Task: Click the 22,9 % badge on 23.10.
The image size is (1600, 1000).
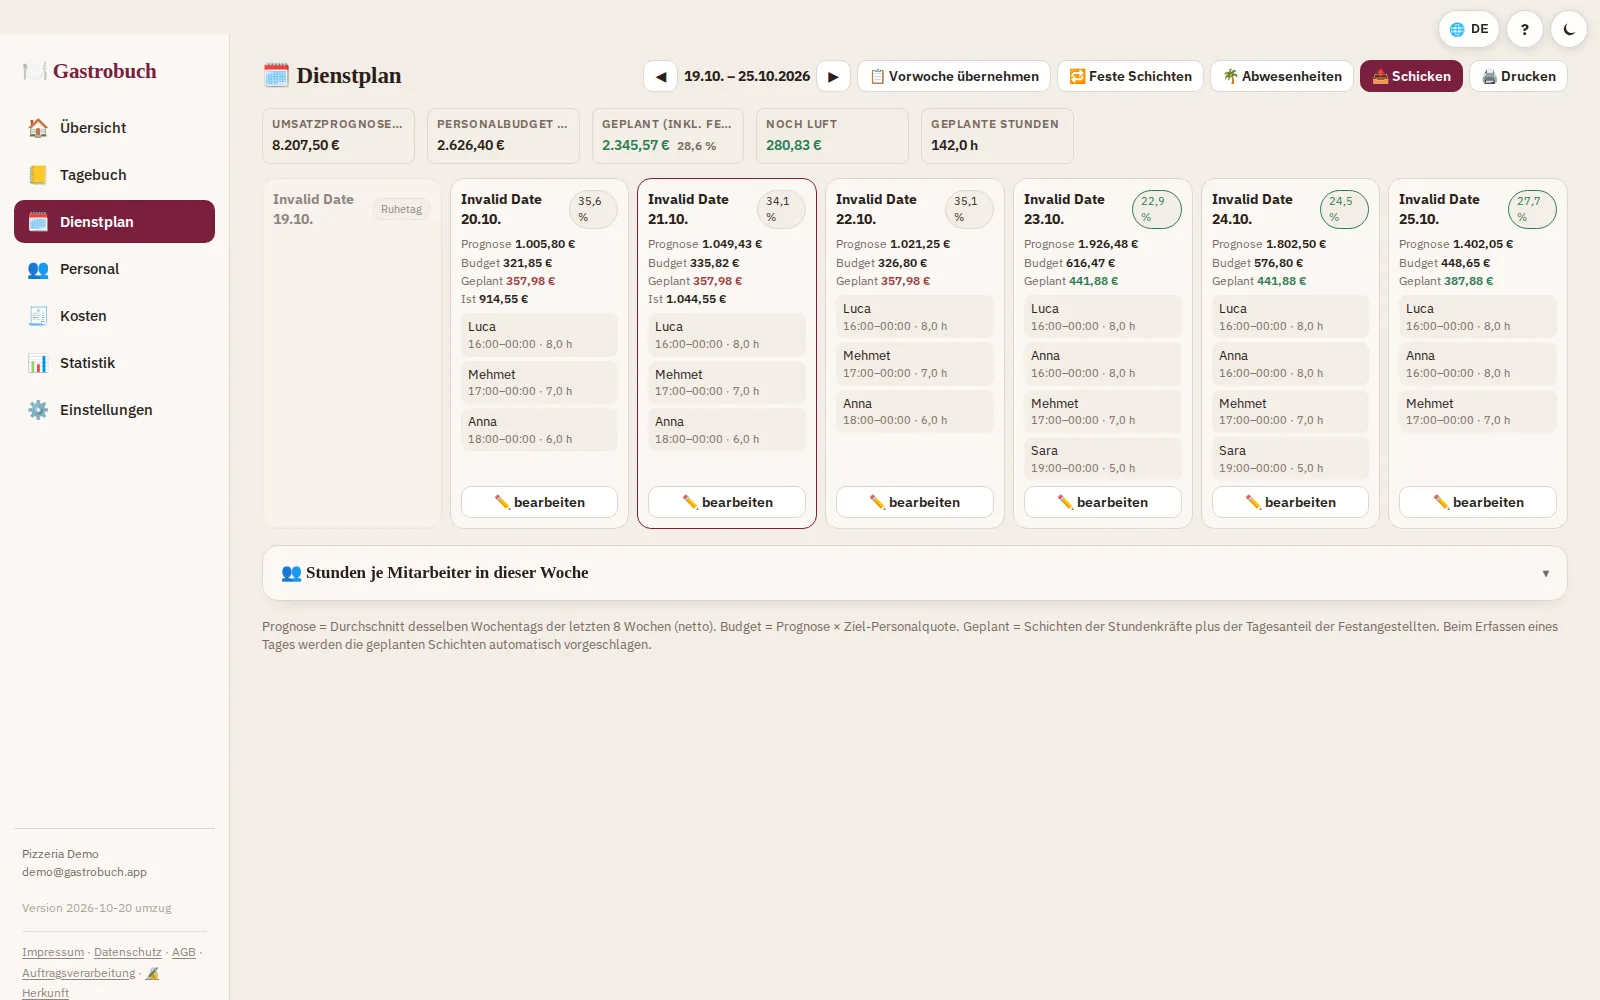Action: click(1156, 209)
